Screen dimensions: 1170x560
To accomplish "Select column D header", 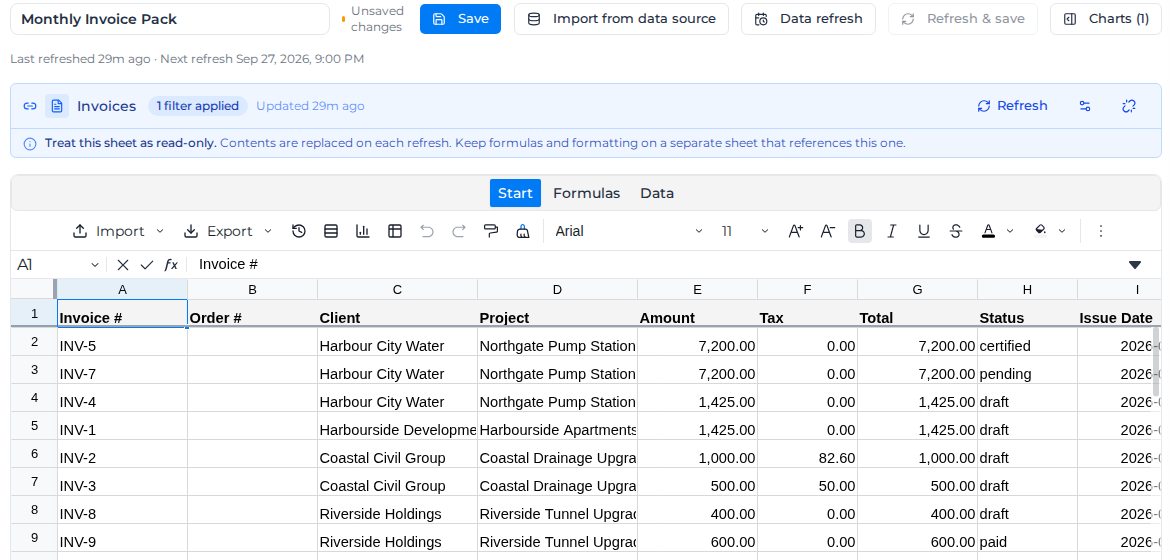I will pos(557,290).
